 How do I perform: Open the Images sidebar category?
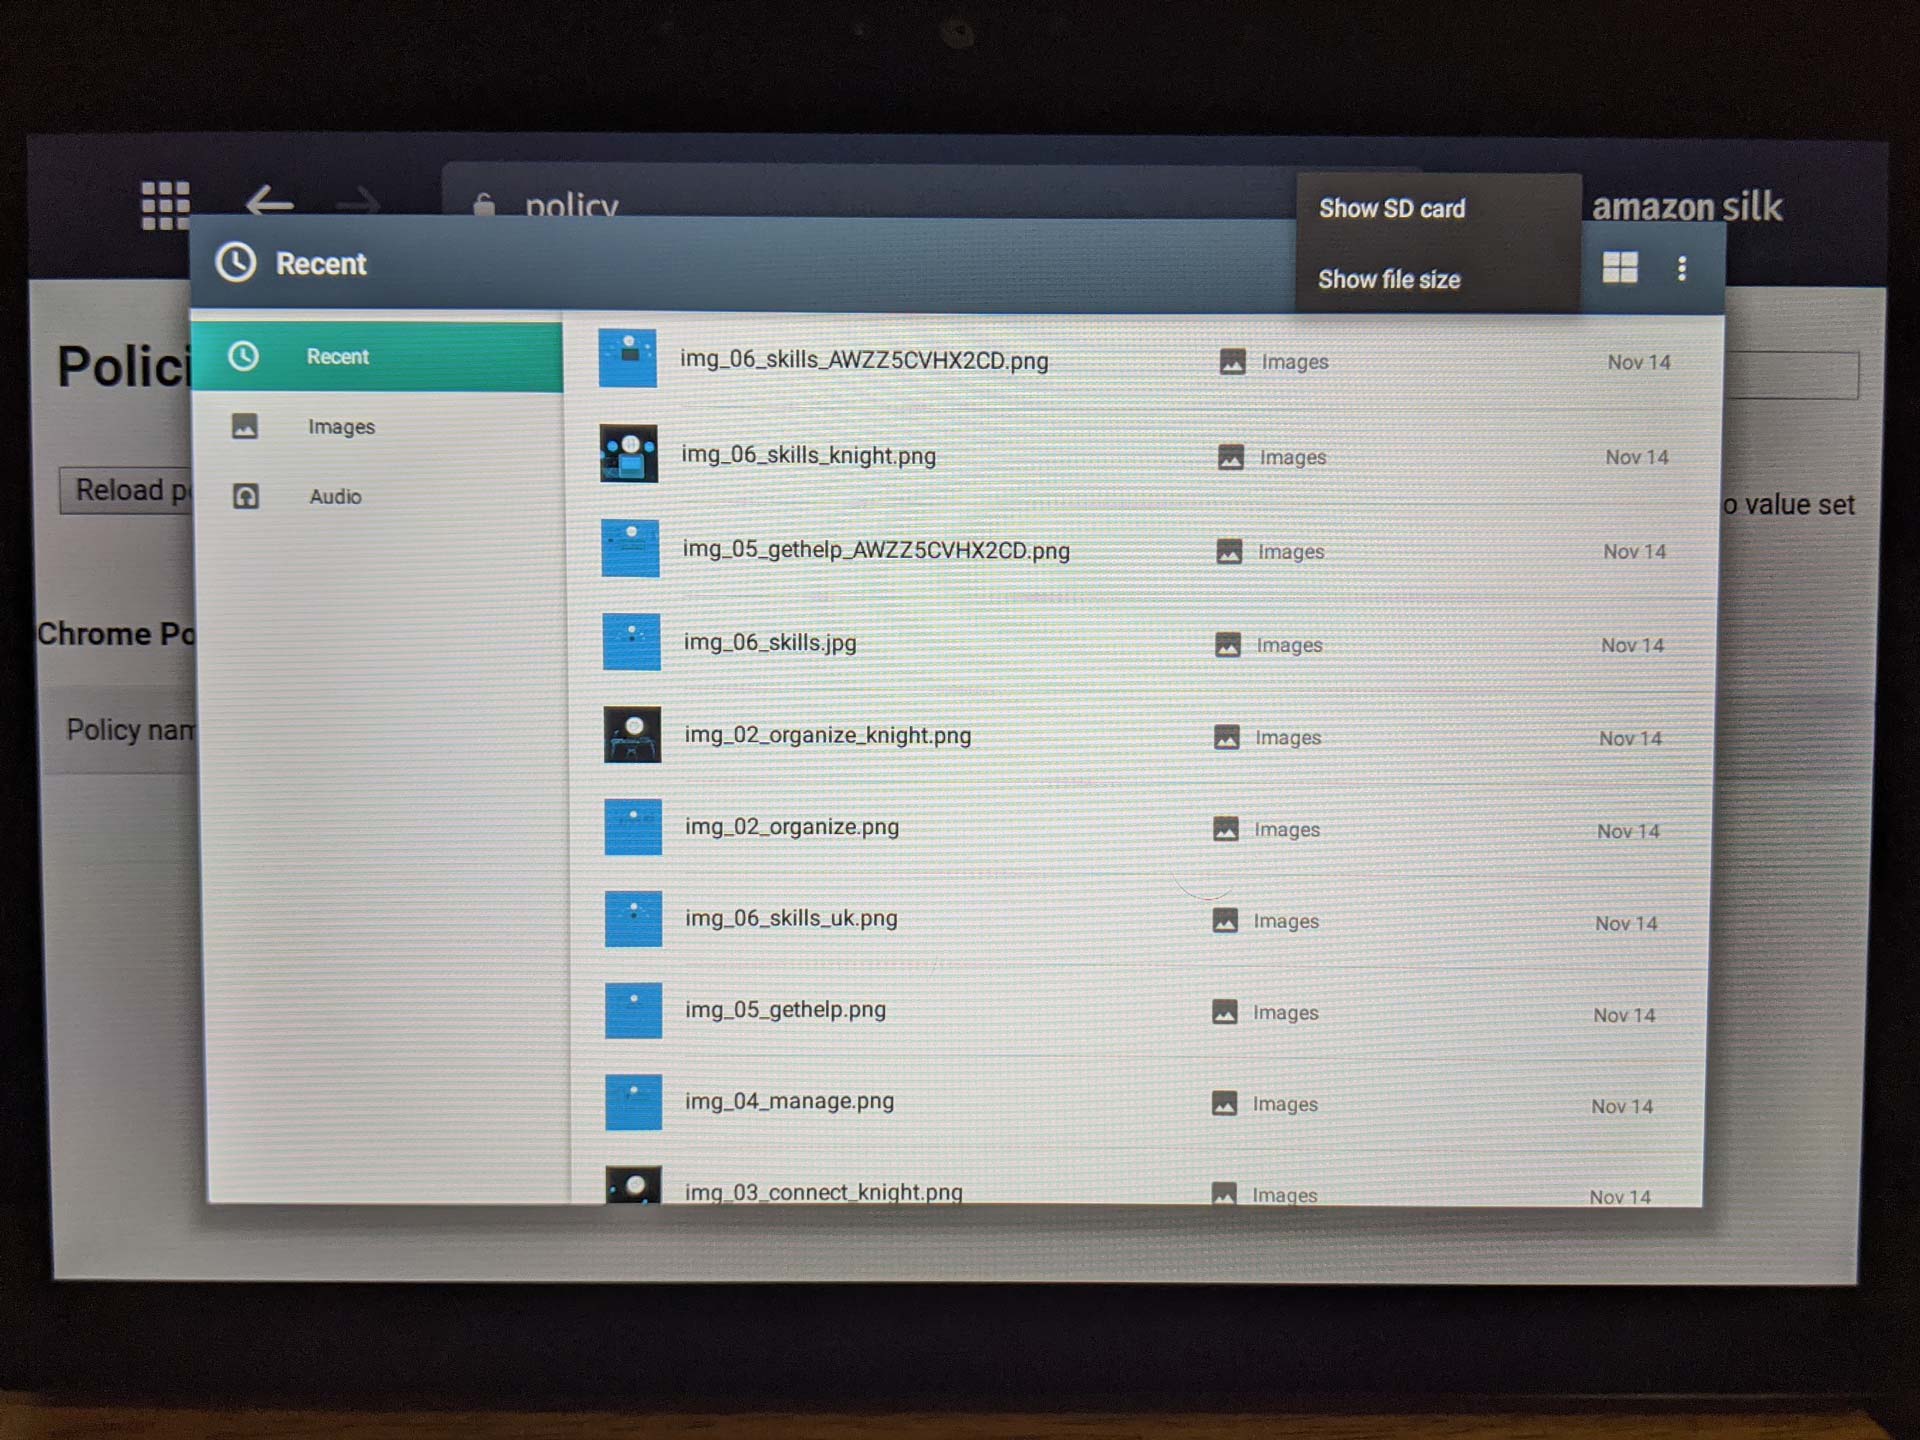(x=377, y=427)
